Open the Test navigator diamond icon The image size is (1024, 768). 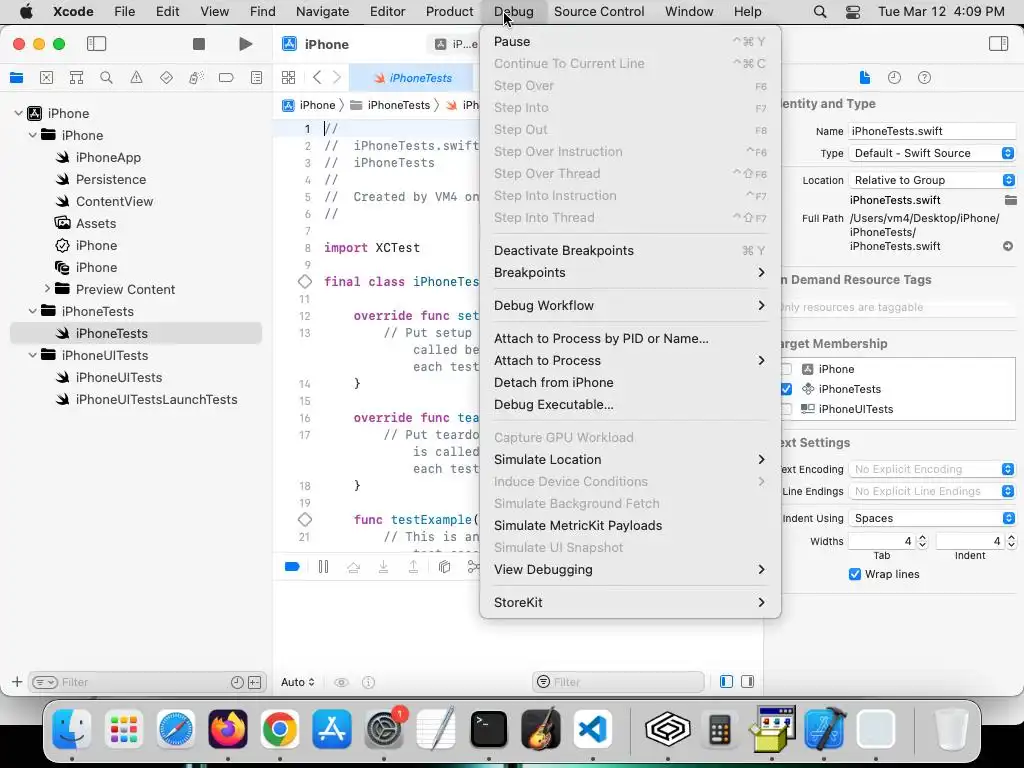(167, 78)
